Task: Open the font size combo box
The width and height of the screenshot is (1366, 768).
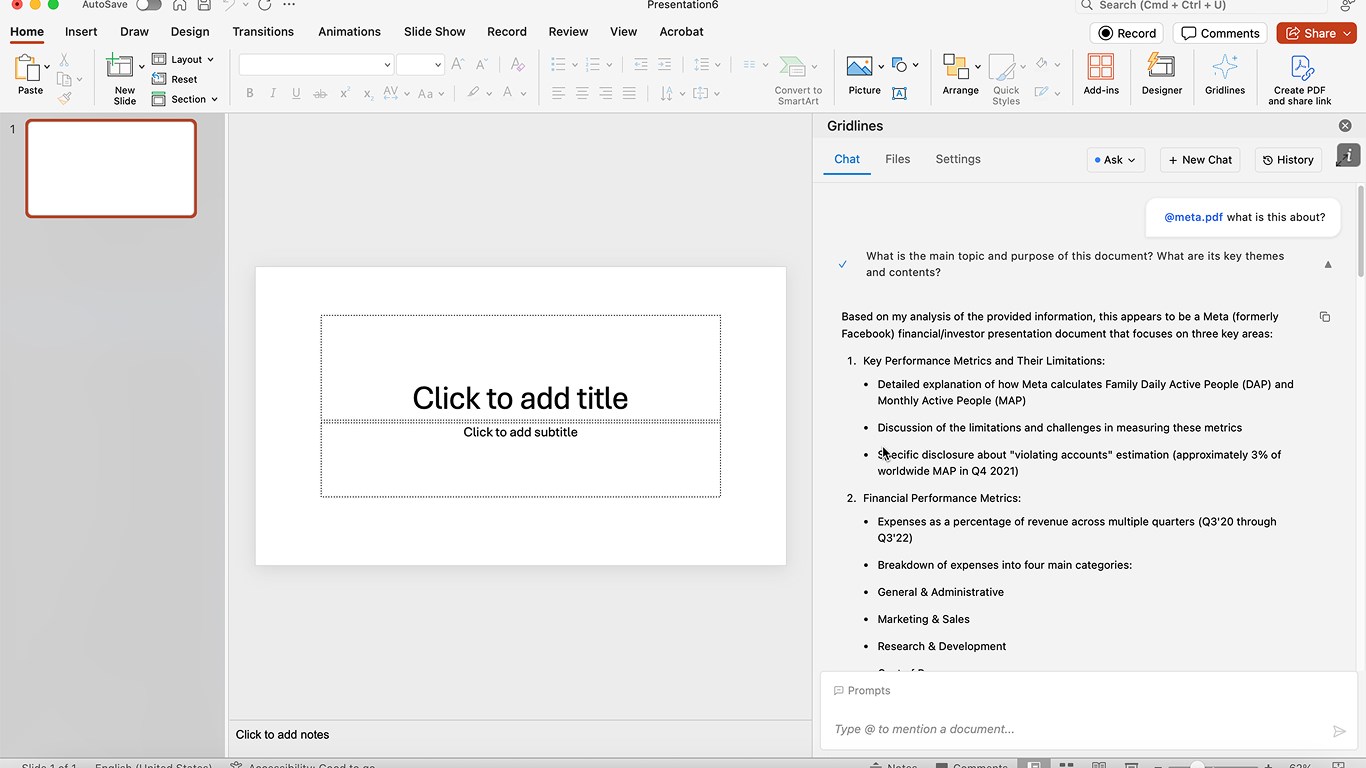Action: pyautogui.click(x=420, y=65)
